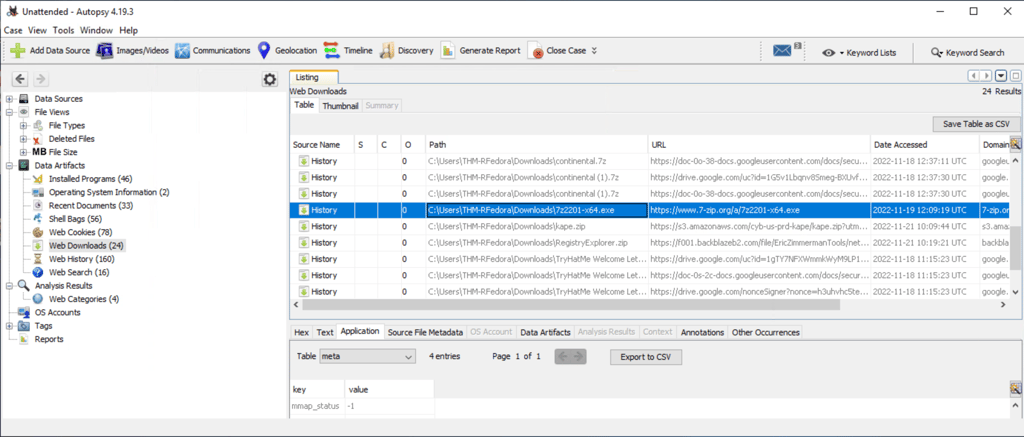Collapse the File Views tree node
1024x437 pixels.
click(x=10, y=112)
